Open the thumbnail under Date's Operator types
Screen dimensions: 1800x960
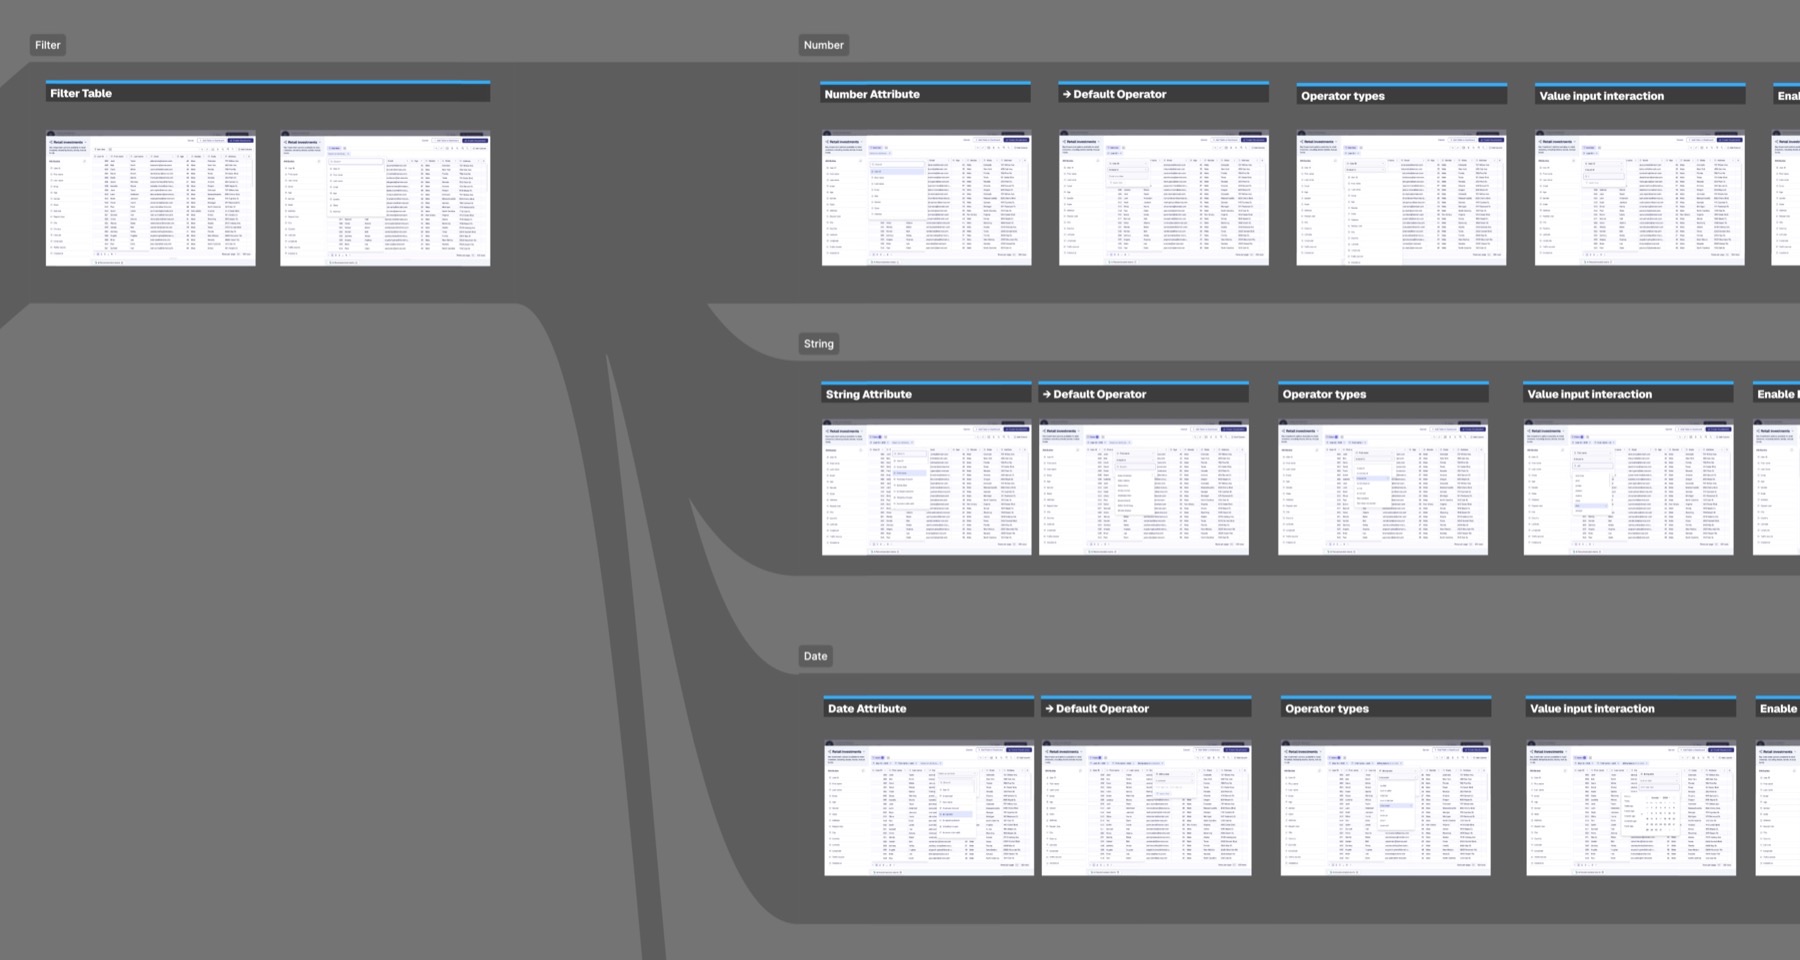1385,809
